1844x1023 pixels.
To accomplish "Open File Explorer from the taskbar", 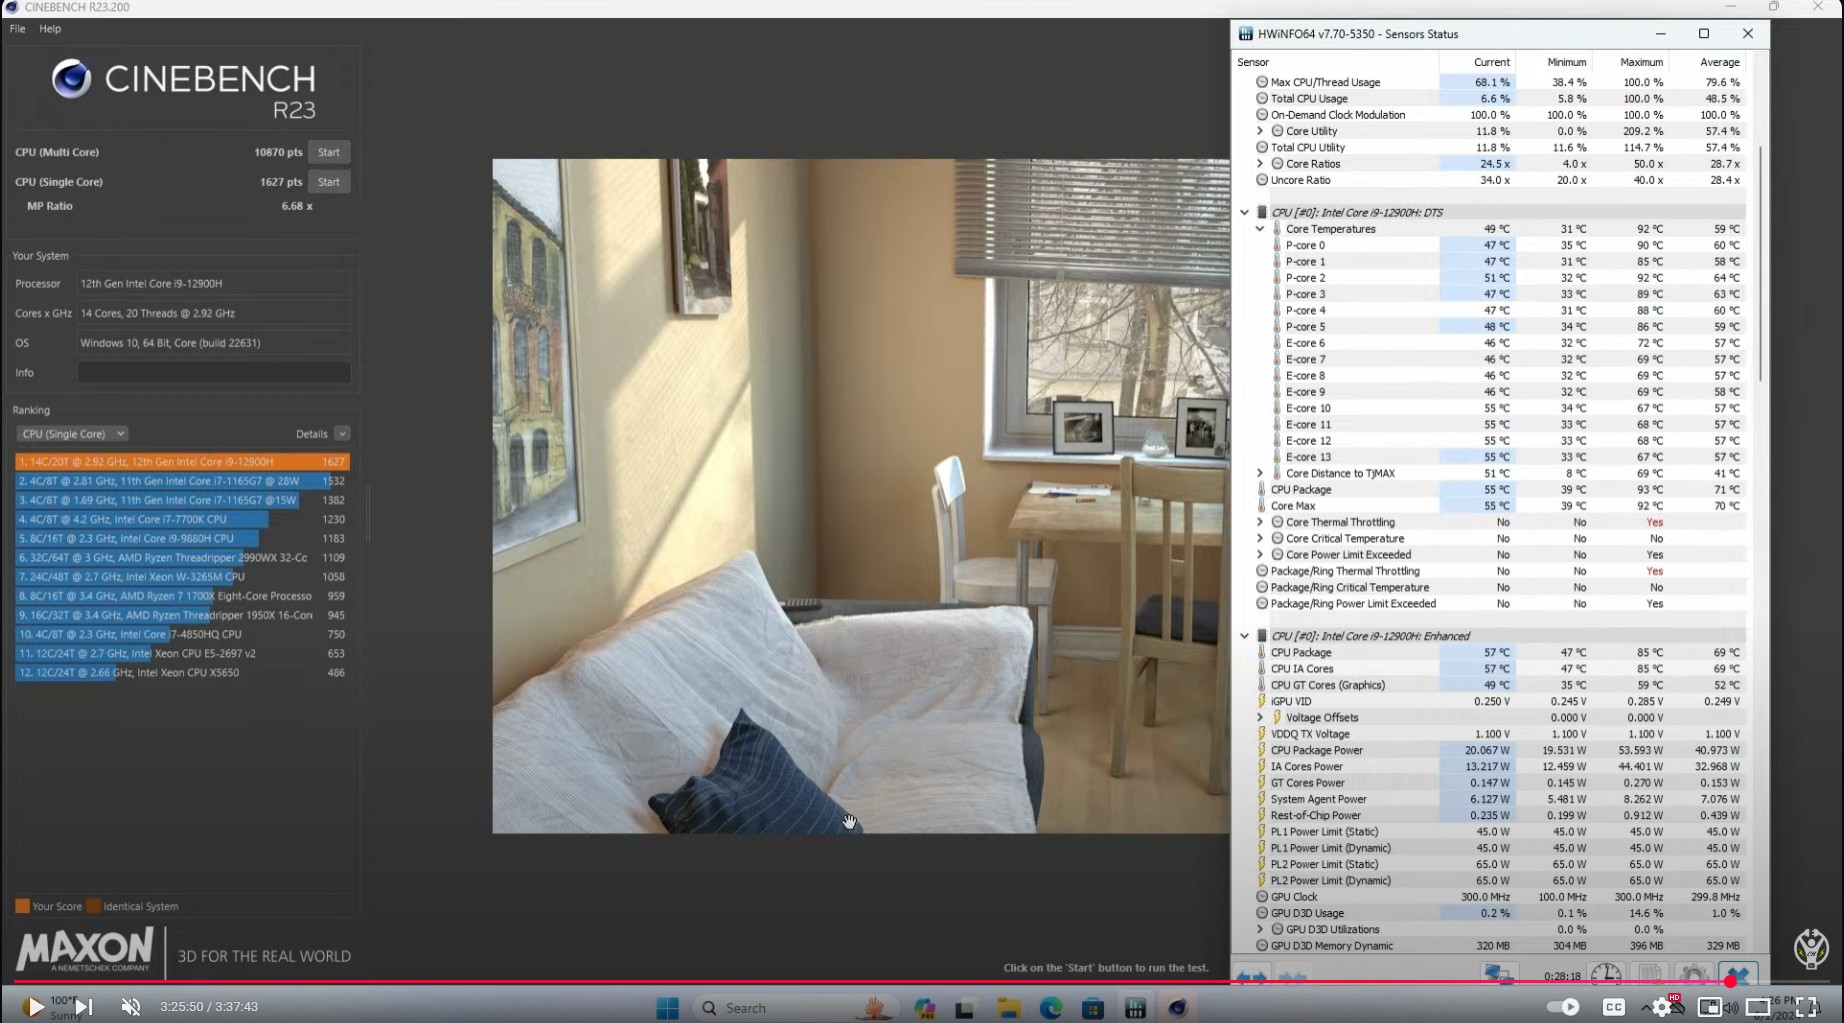I will (1008, 1008).
